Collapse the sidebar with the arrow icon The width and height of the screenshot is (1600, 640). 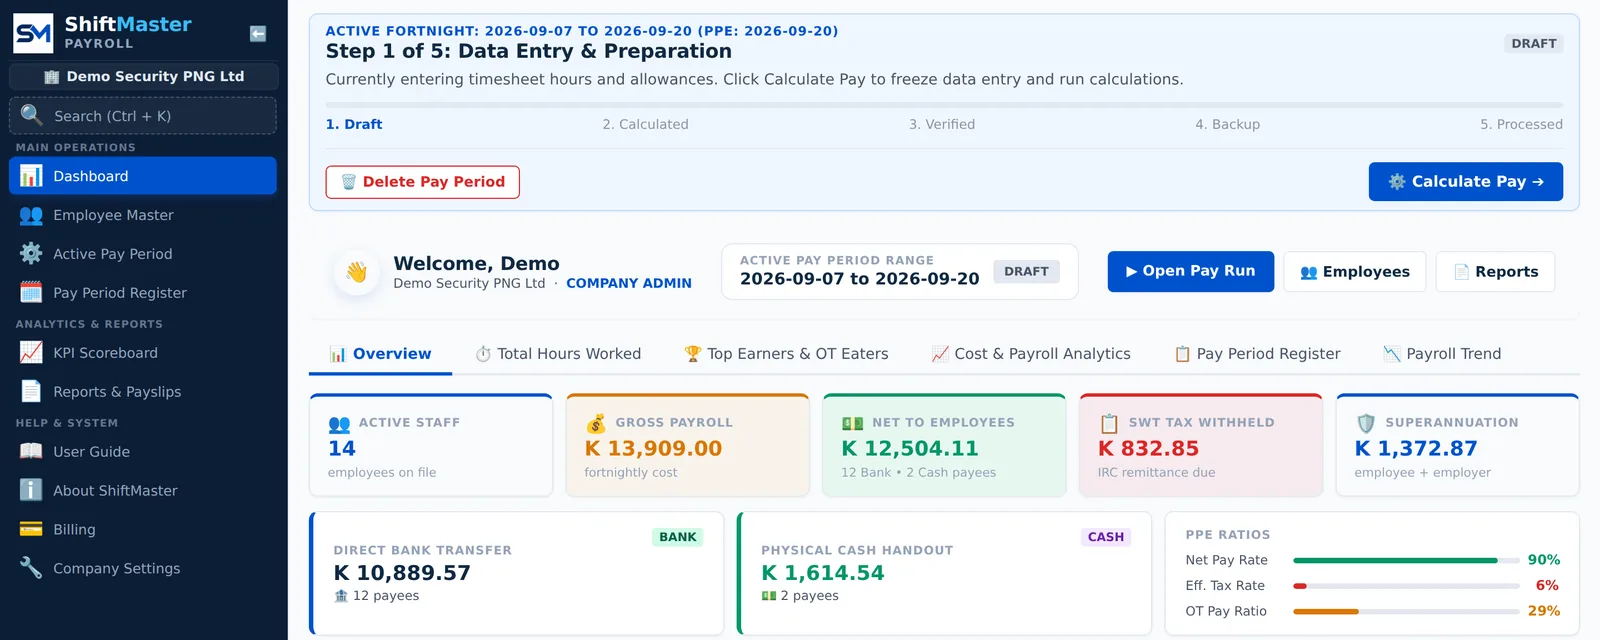coord(258,34)
